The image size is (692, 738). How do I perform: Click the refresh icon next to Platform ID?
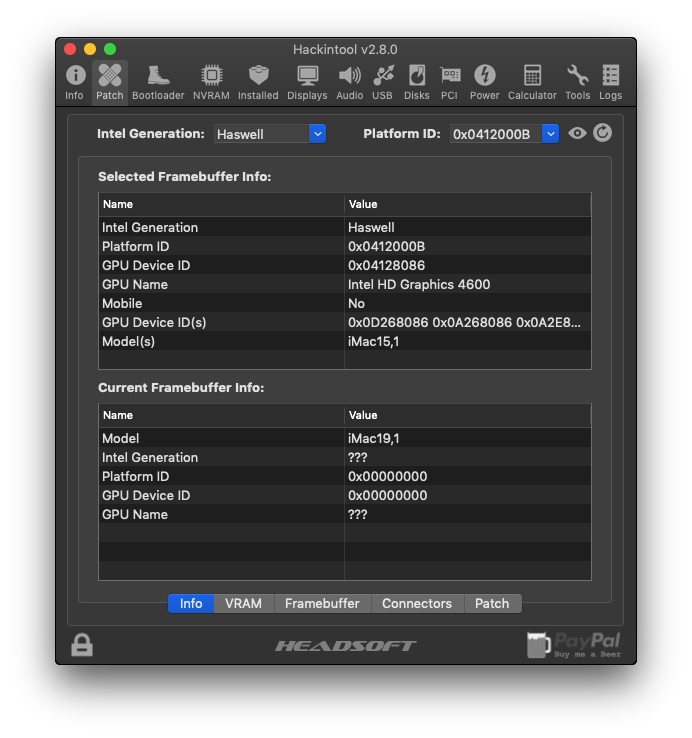pos(602,133)
